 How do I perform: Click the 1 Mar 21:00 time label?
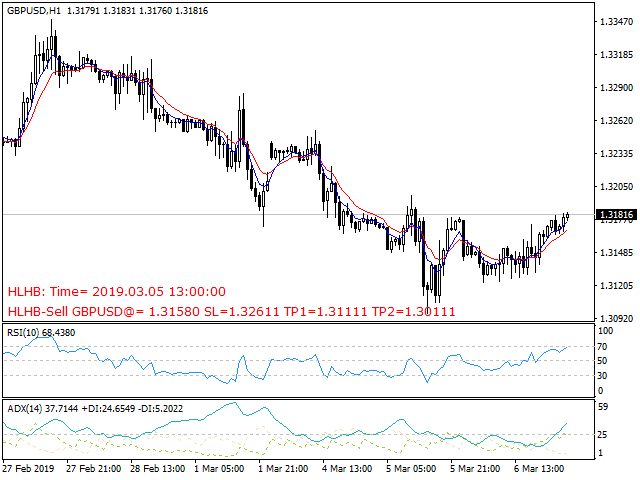pos(283,469)
